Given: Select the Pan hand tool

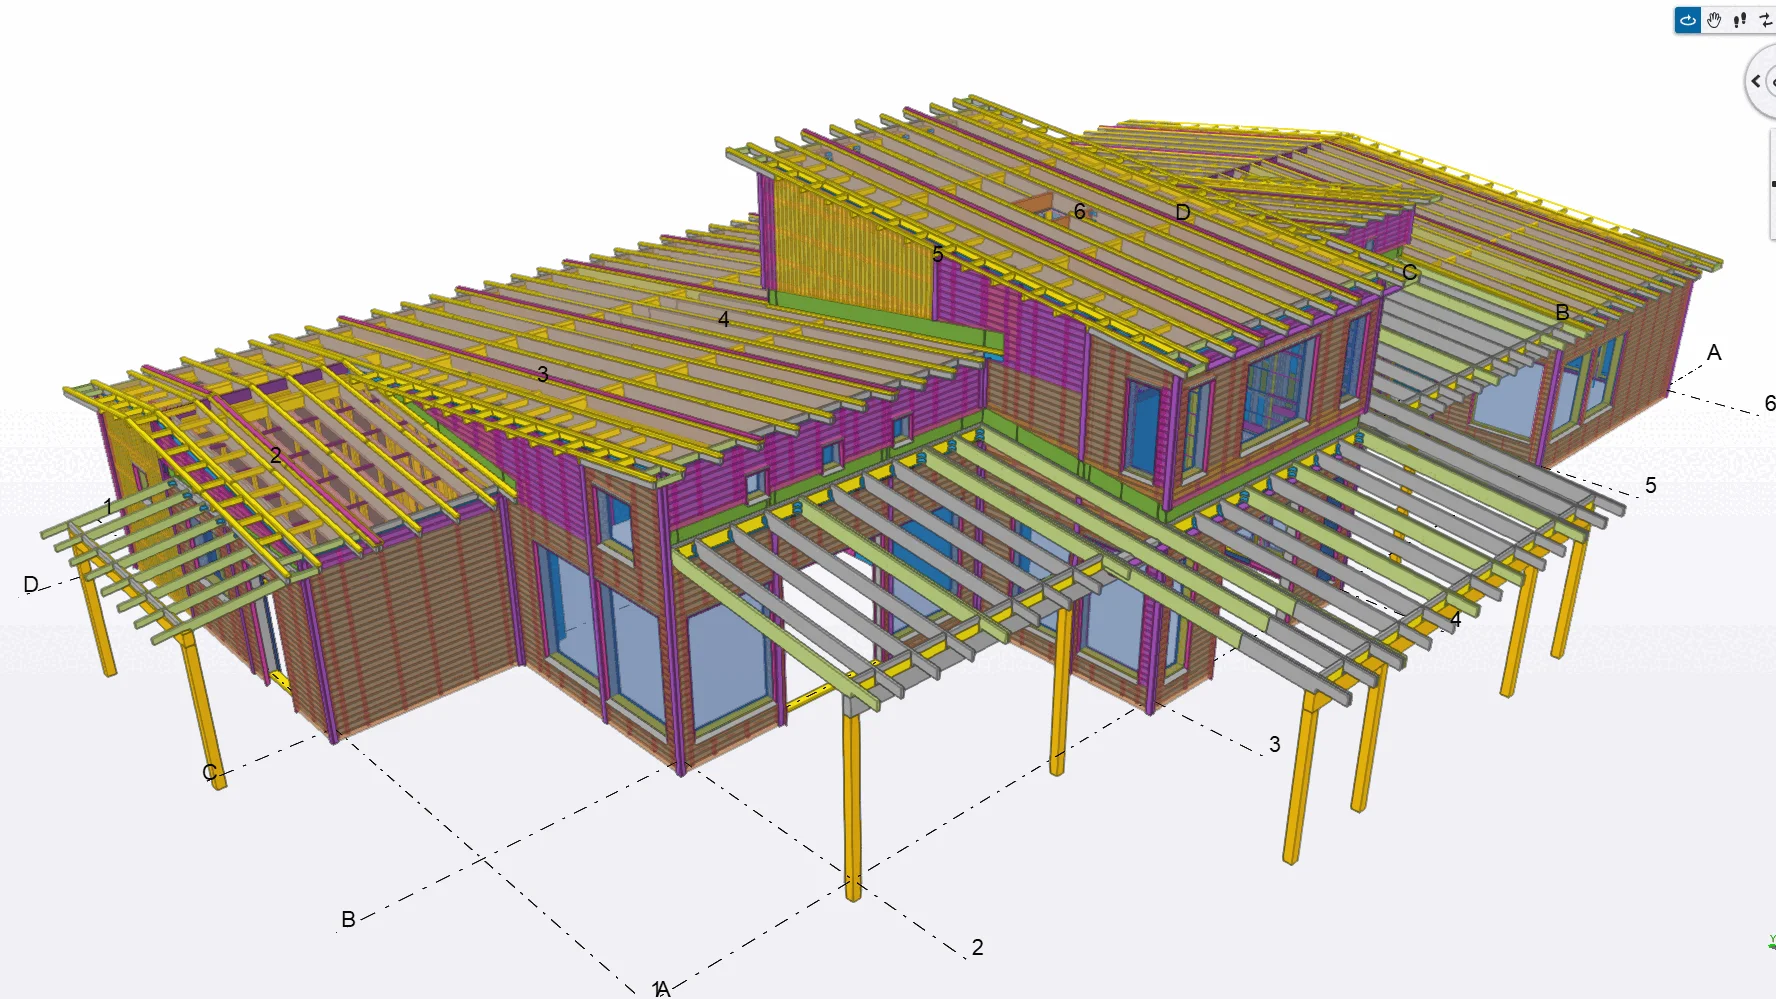Looking at the screenshot, I should click(x=1714, y=20).
